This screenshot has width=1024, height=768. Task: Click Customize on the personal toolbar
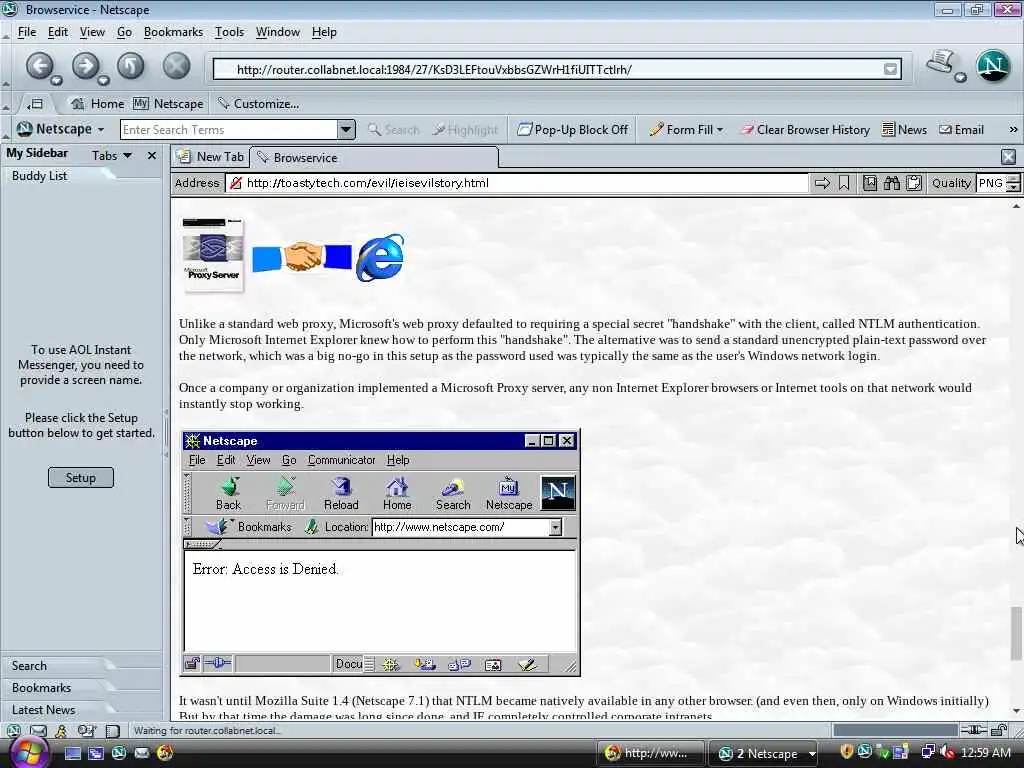tap(259, 104)
